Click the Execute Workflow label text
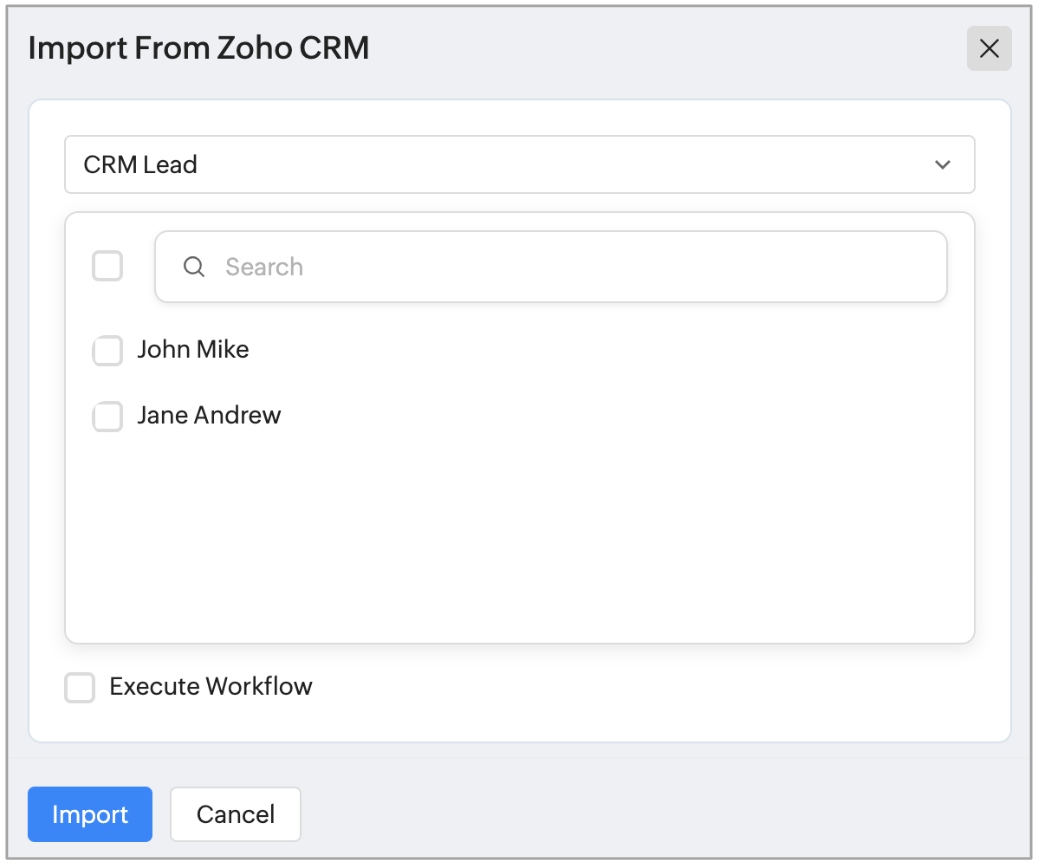 click(211, 687)
